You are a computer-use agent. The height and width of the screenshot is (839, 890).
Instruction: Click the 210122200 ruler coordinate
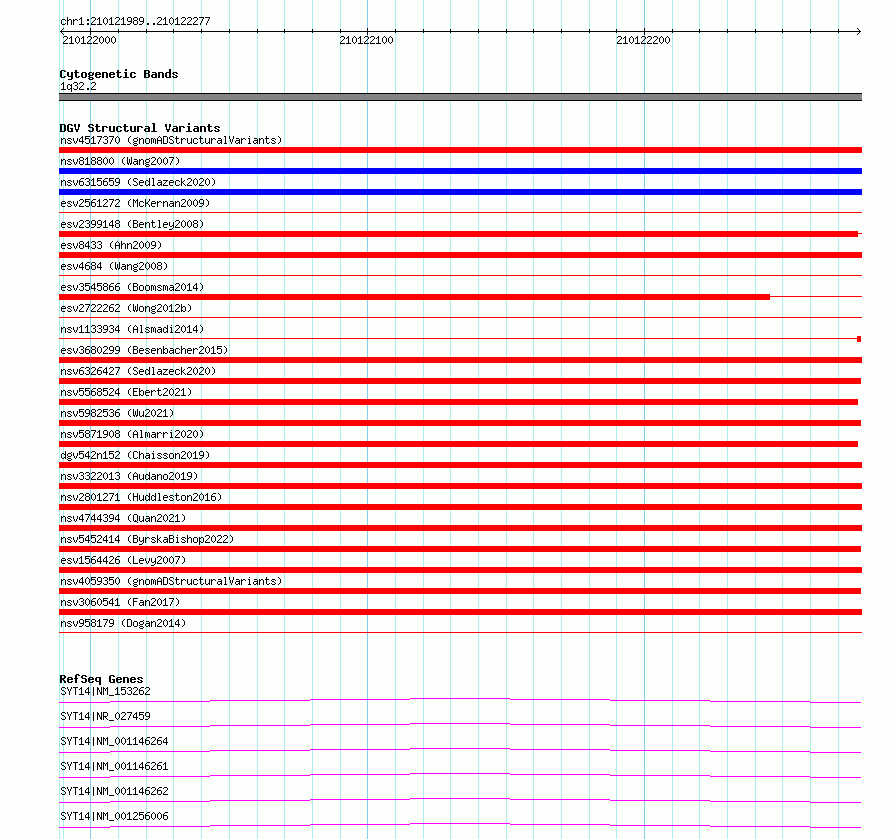(643, 40)
